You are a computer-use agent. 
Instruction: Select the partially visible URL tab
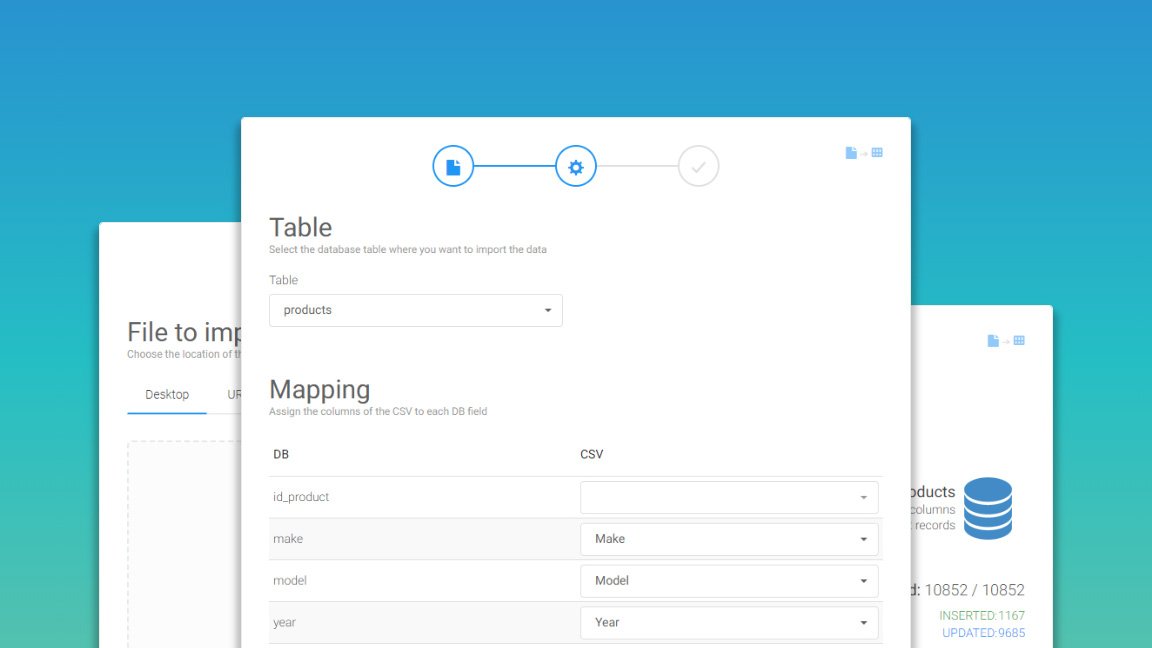pyautogui.click(x=234, y=395)
